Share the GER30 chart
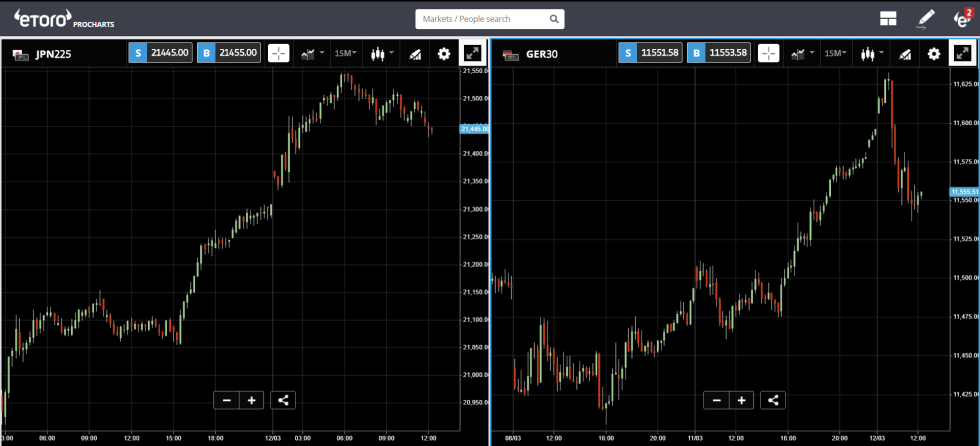The image size is (980, 446). pyautogui.click(x=772, y=400)
